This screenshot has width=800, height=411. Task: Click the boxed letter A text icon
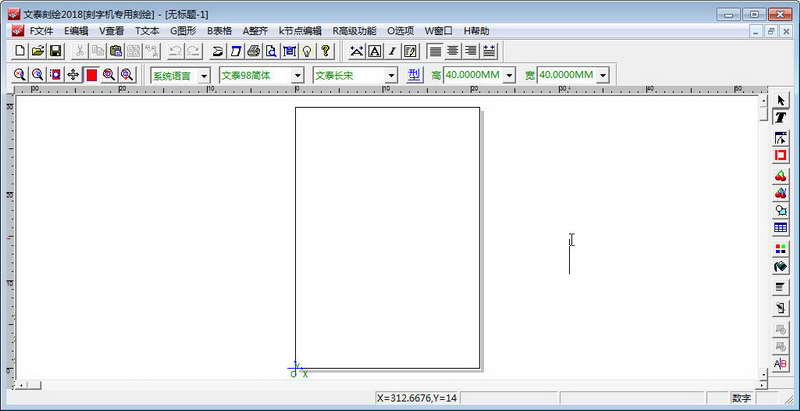(x=375, y=51)
